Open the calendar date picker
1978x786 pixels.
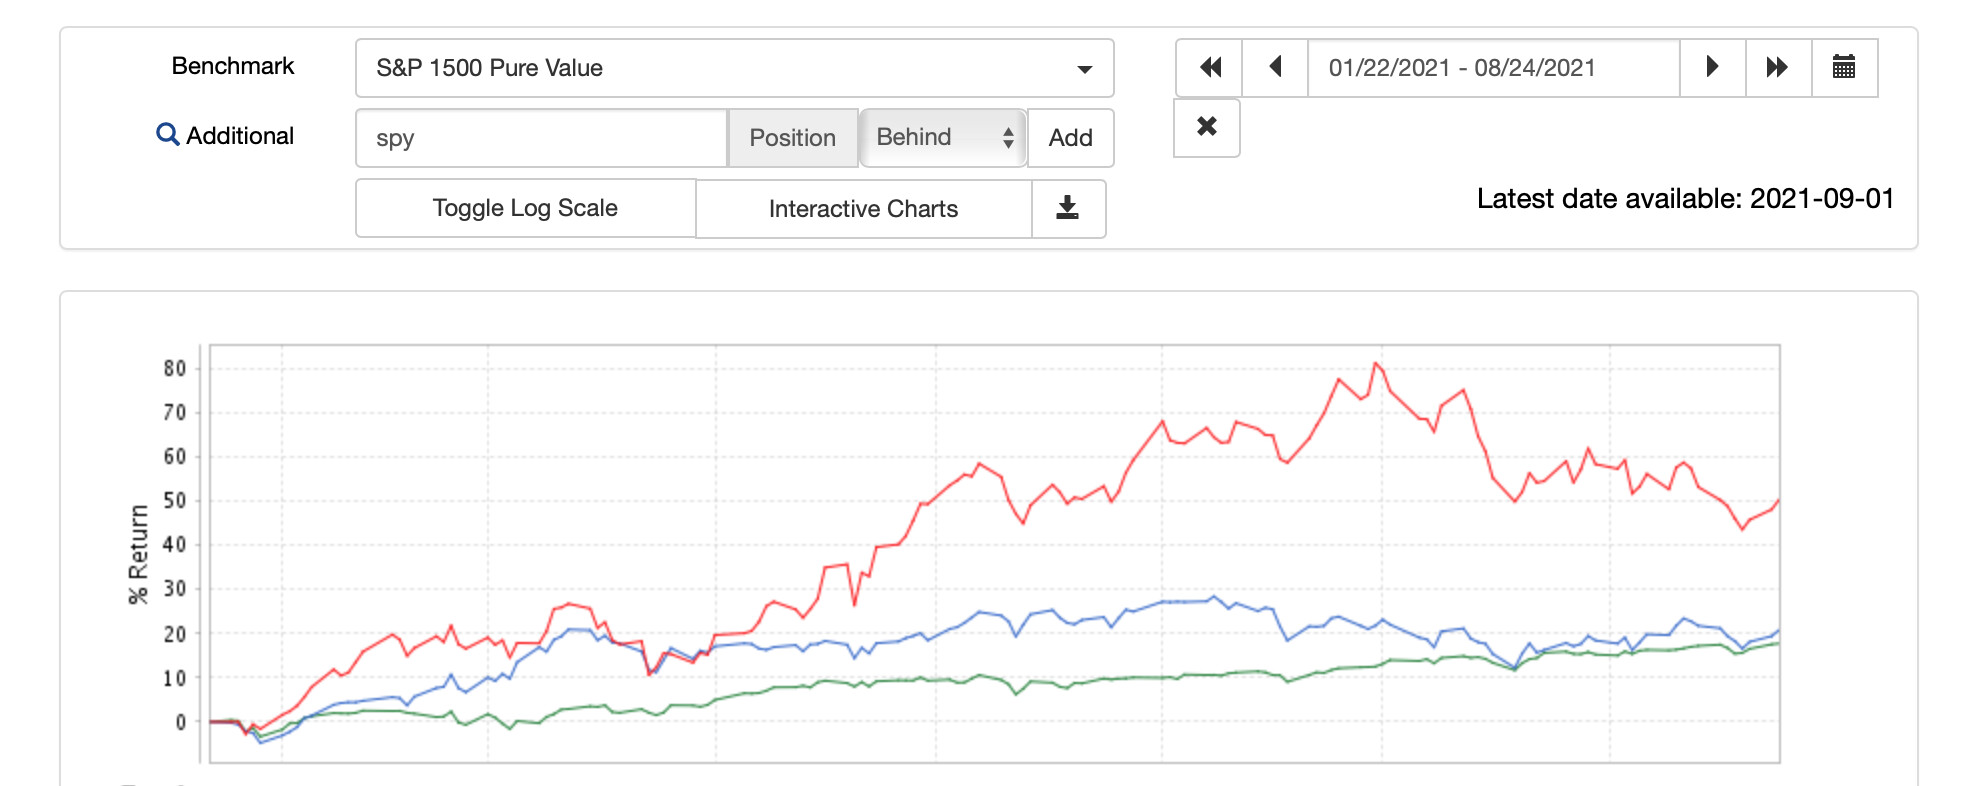(x=1844, y=68)
